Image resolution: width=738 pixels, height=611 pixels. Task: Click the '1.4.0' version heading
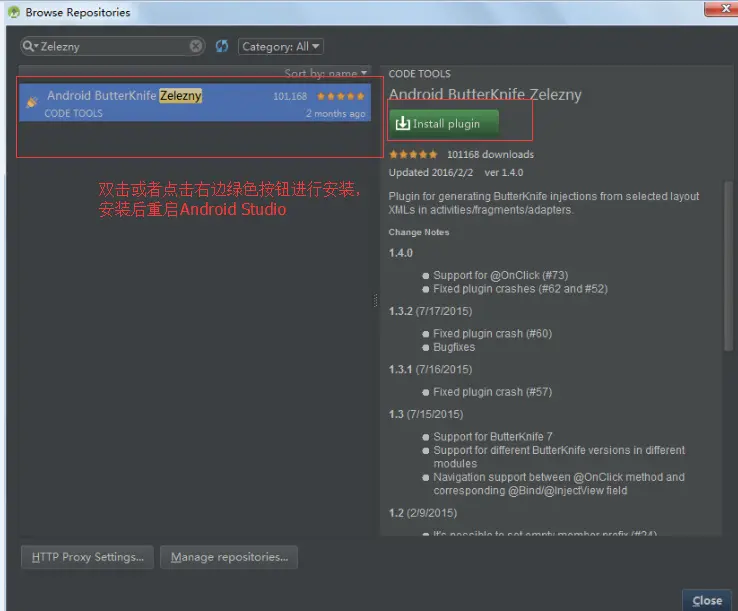(401, 253)
